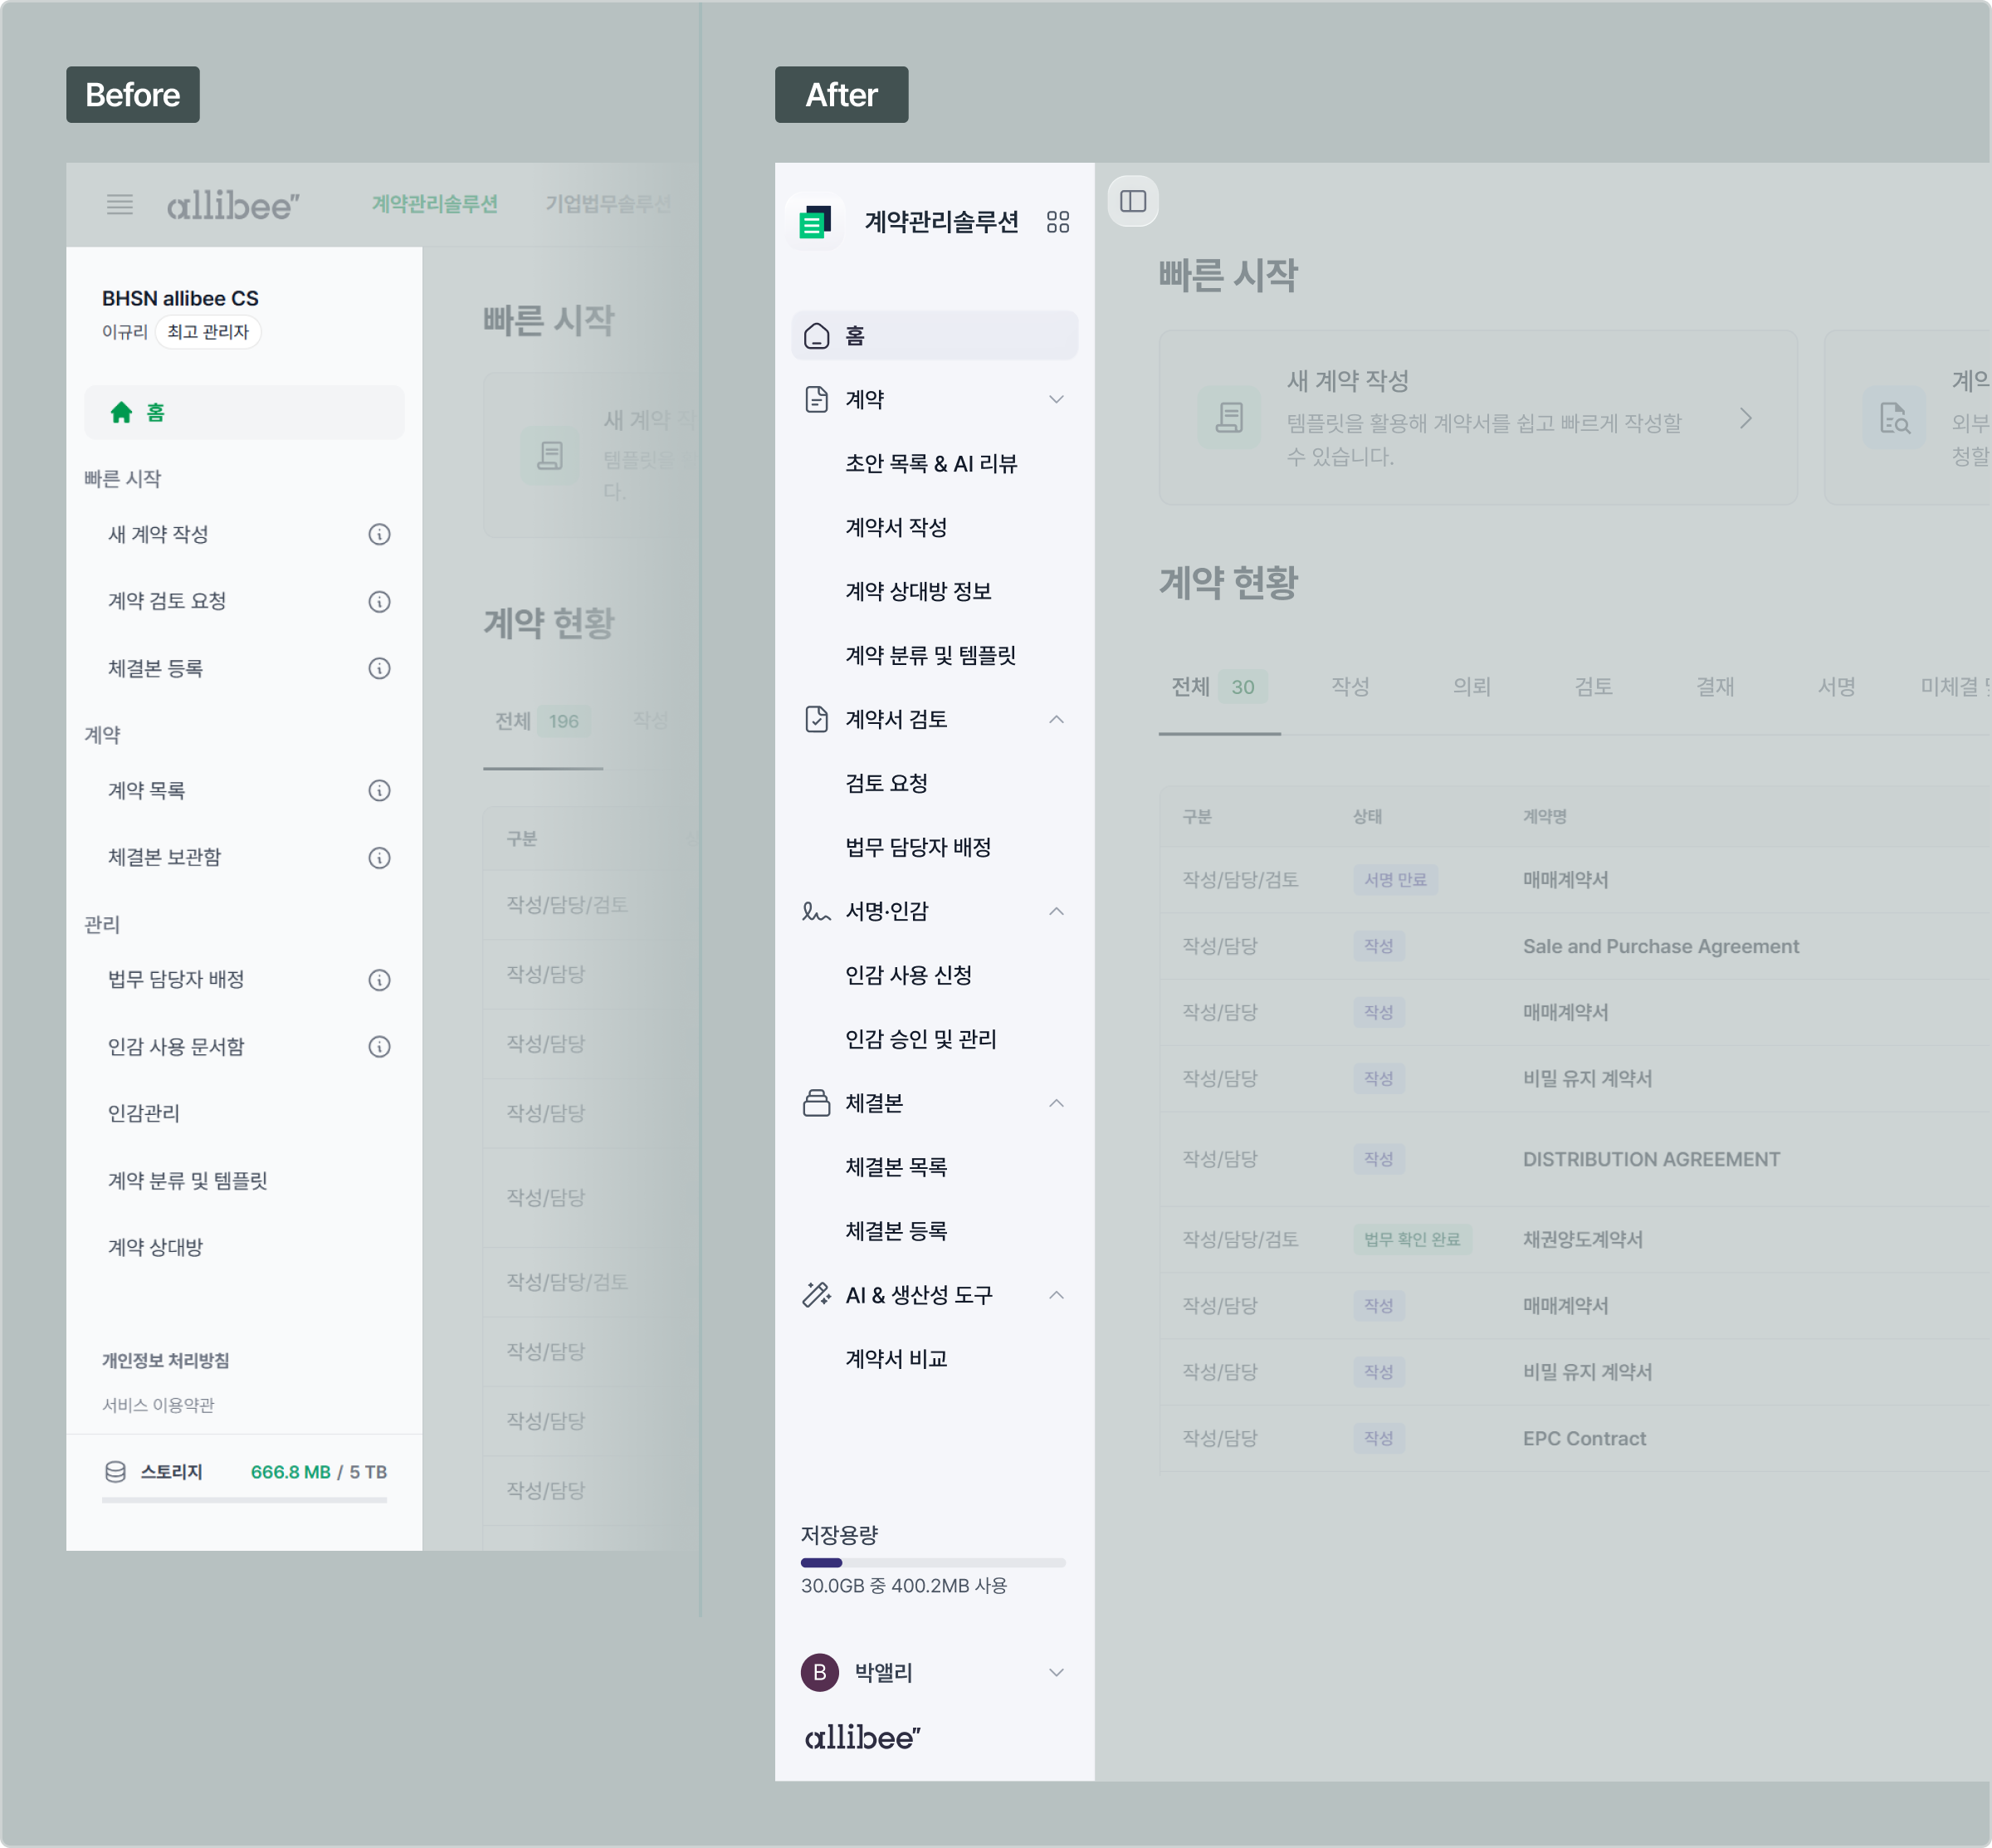Expand the 계약 section chevron
Image resolution: width=1992 pixels, height=1848 pixels.
click(1056, 399)
